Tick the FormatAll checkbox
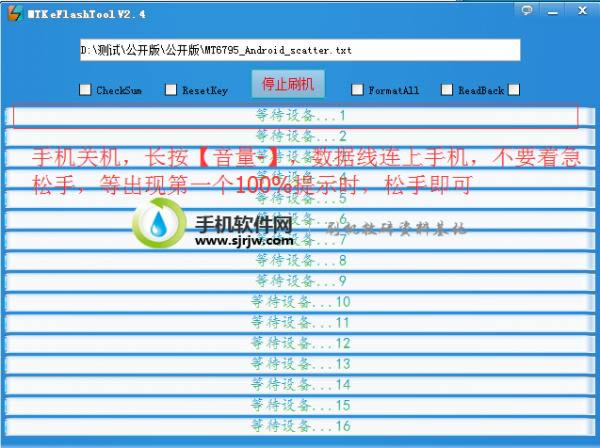Viewport: 600px width, 448px height. coord(357,90)
